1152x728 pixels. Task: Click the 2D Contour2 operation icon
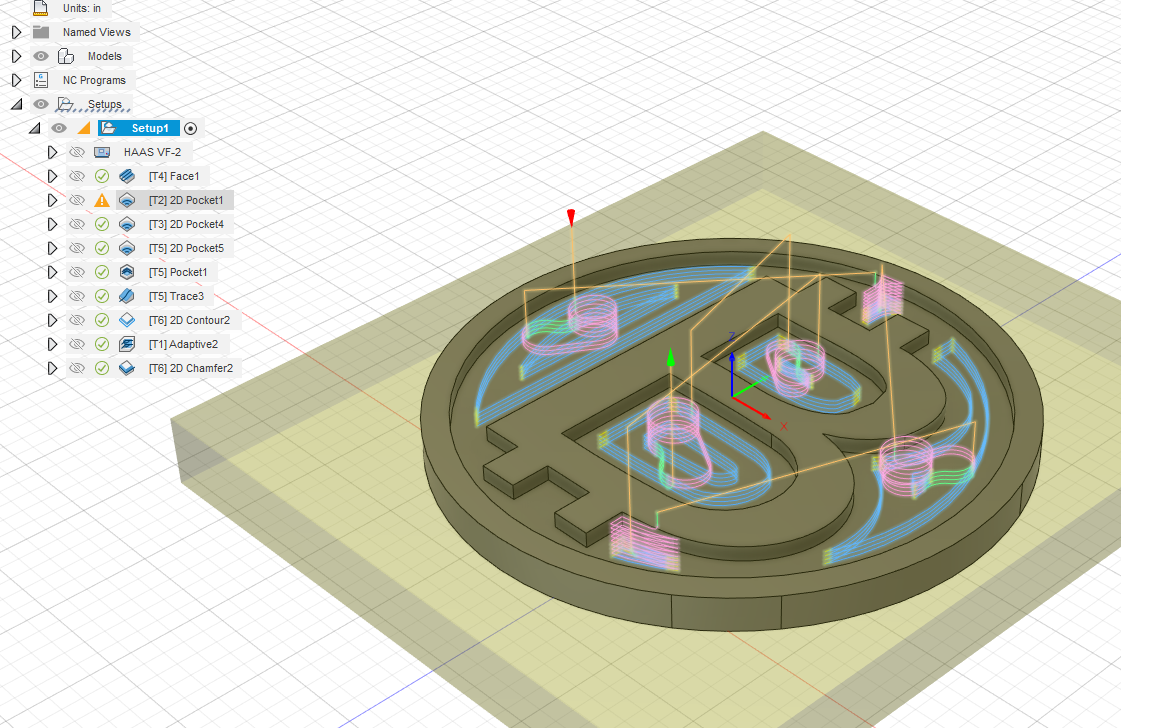click(127, 320)
